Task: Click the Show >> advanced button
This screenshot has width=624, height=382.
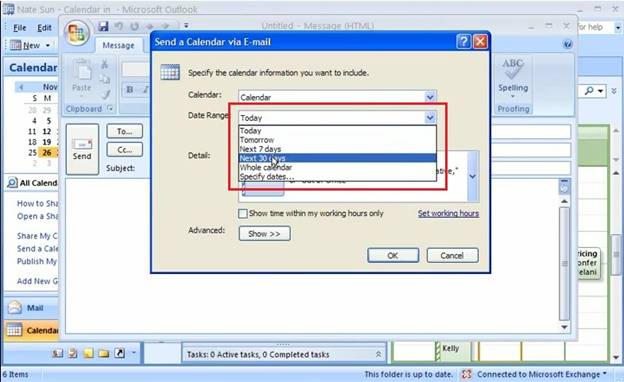Action: click(264, 234)
